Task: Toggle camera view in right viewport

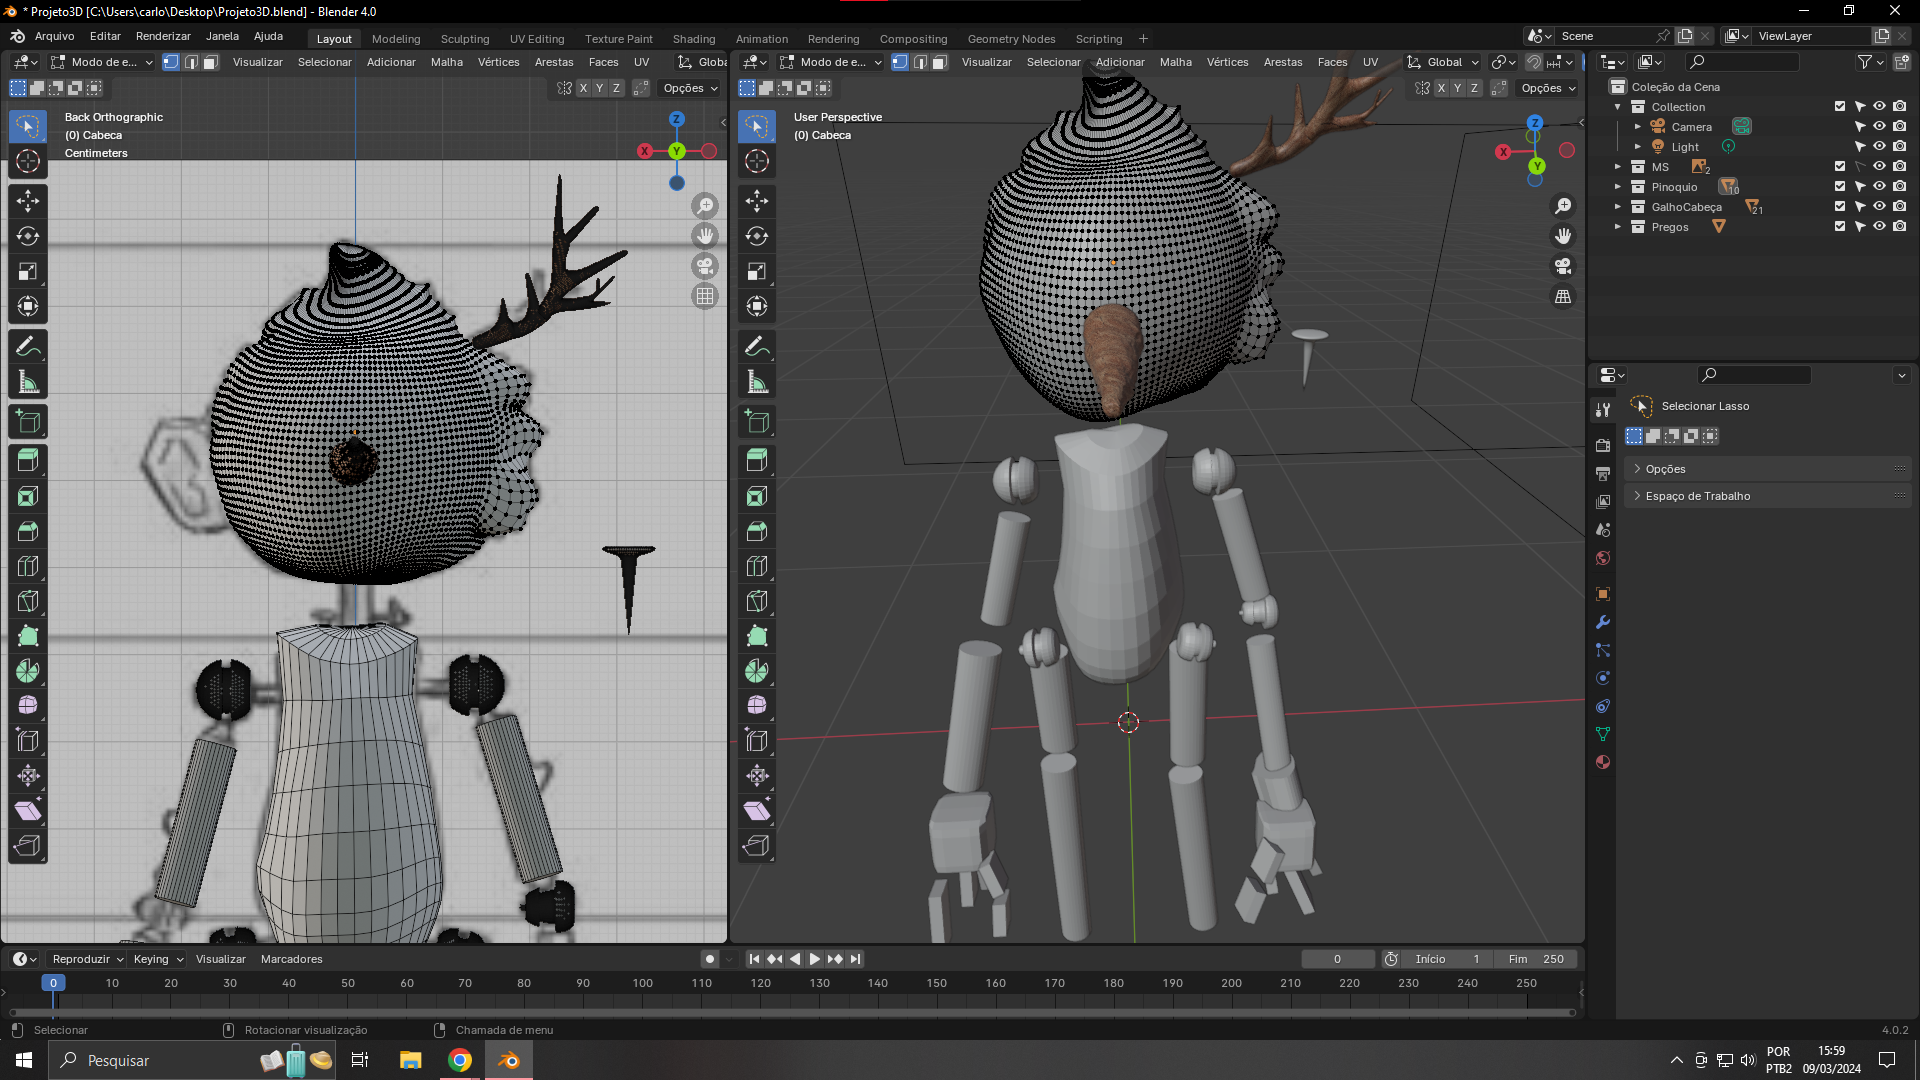Action: click(x=1563, y=266)
